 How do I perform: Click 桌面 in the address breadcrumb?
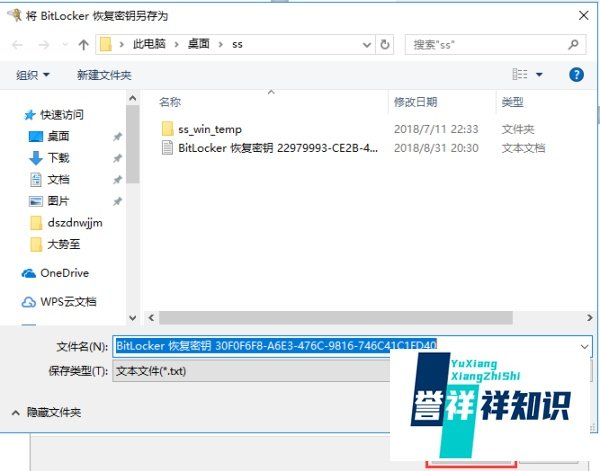coord(199,44)
